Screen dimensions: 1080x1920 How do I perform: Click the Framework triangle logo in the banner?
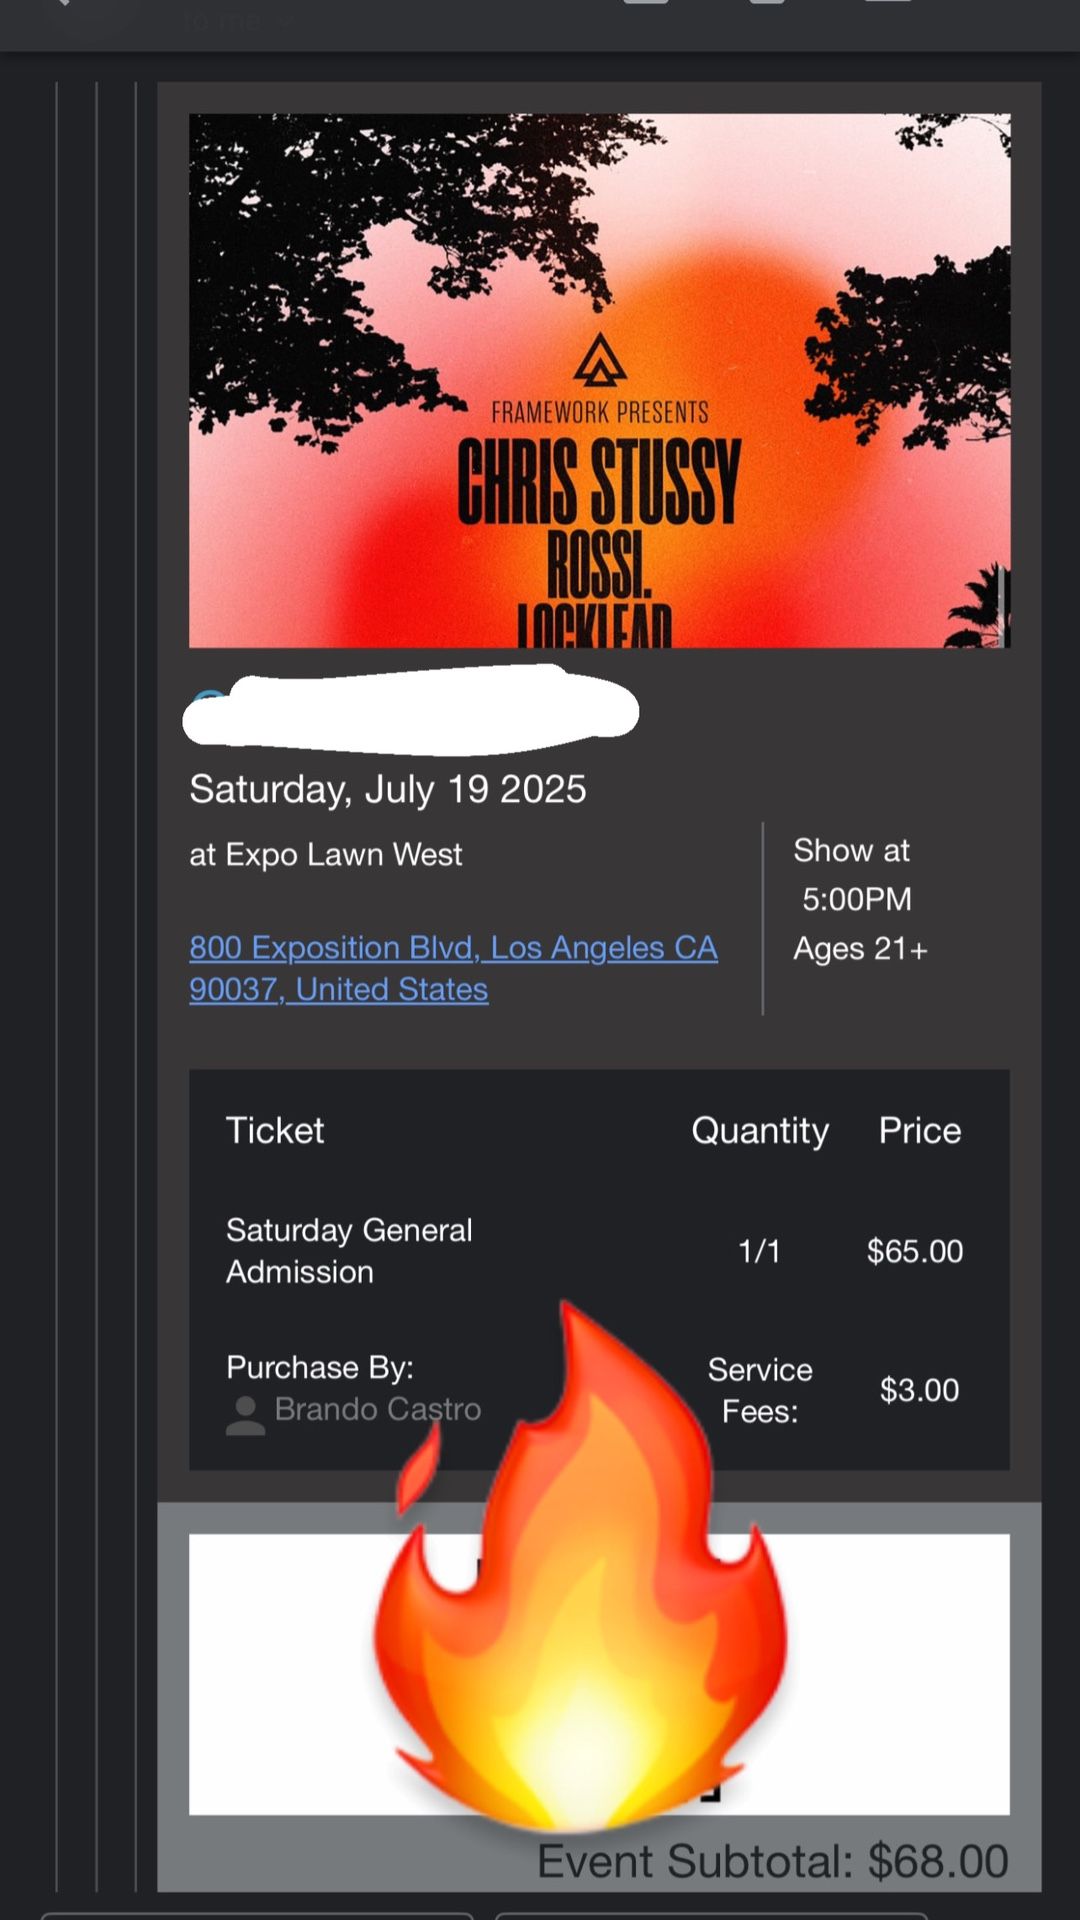coord(600,360)
